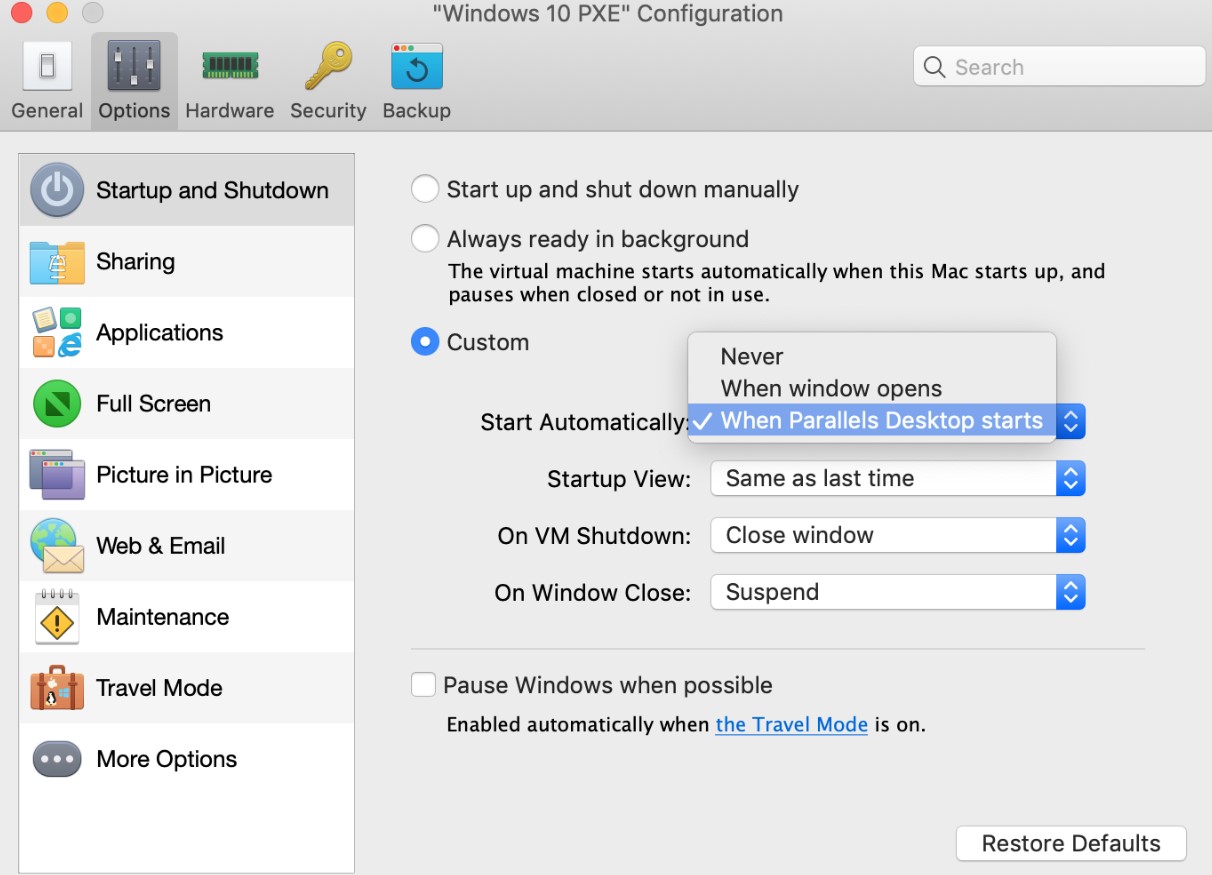Click the magnifying glass search icon
Viewport: 1212px width, 875px height.
pyautogui.click(x=934, y=67)
